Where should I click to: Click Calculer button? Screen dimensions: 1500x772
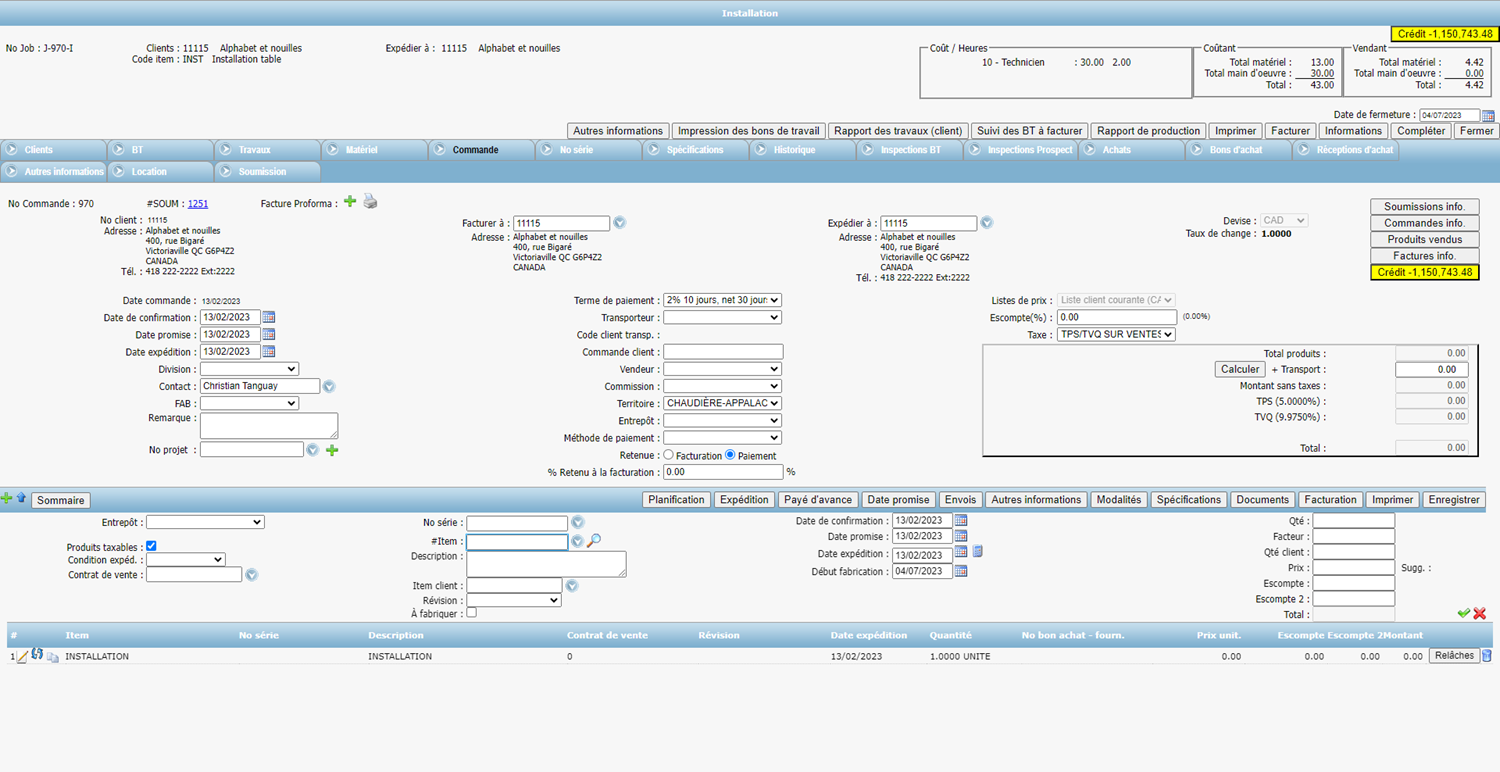[1240, 369]
